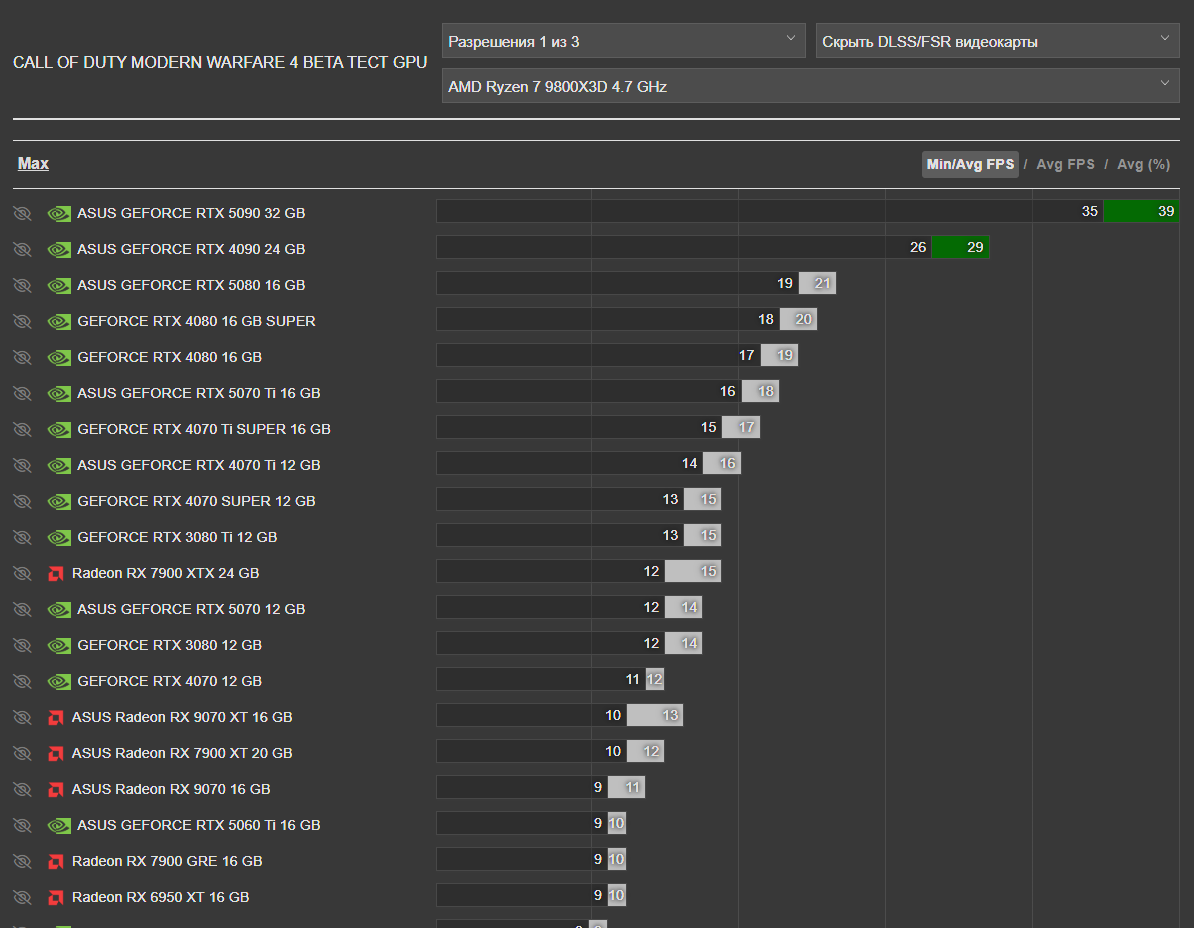Click NVIDIA logo beside GeForce RTX 4070 12 GB
Viewport: 1194px width, 928px height.
[x=59, y=682]
